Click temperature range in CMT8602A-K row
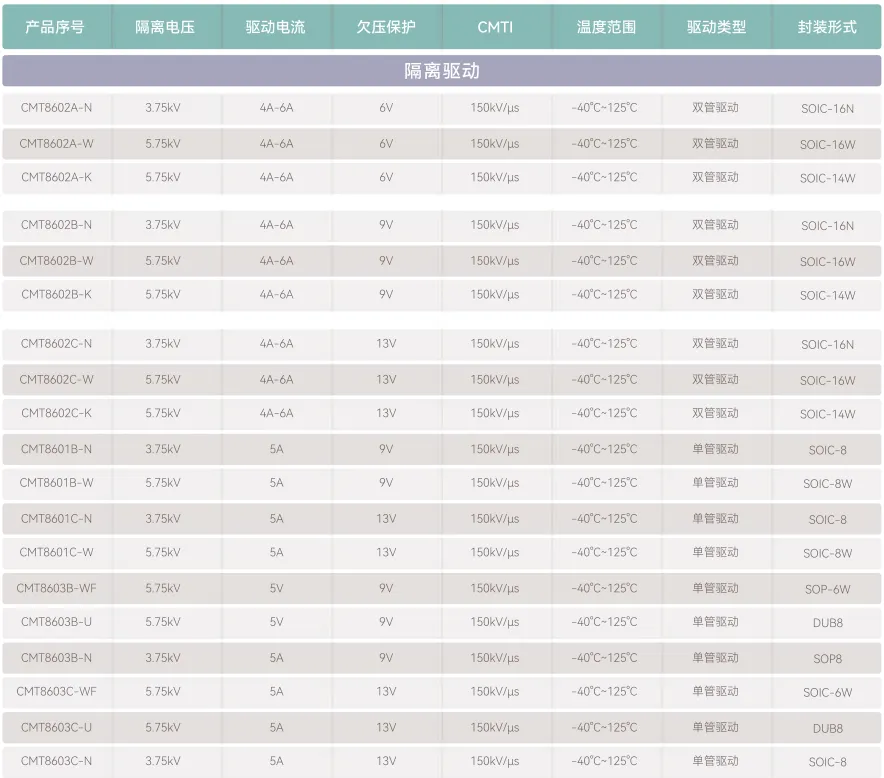 coord(604,177)
